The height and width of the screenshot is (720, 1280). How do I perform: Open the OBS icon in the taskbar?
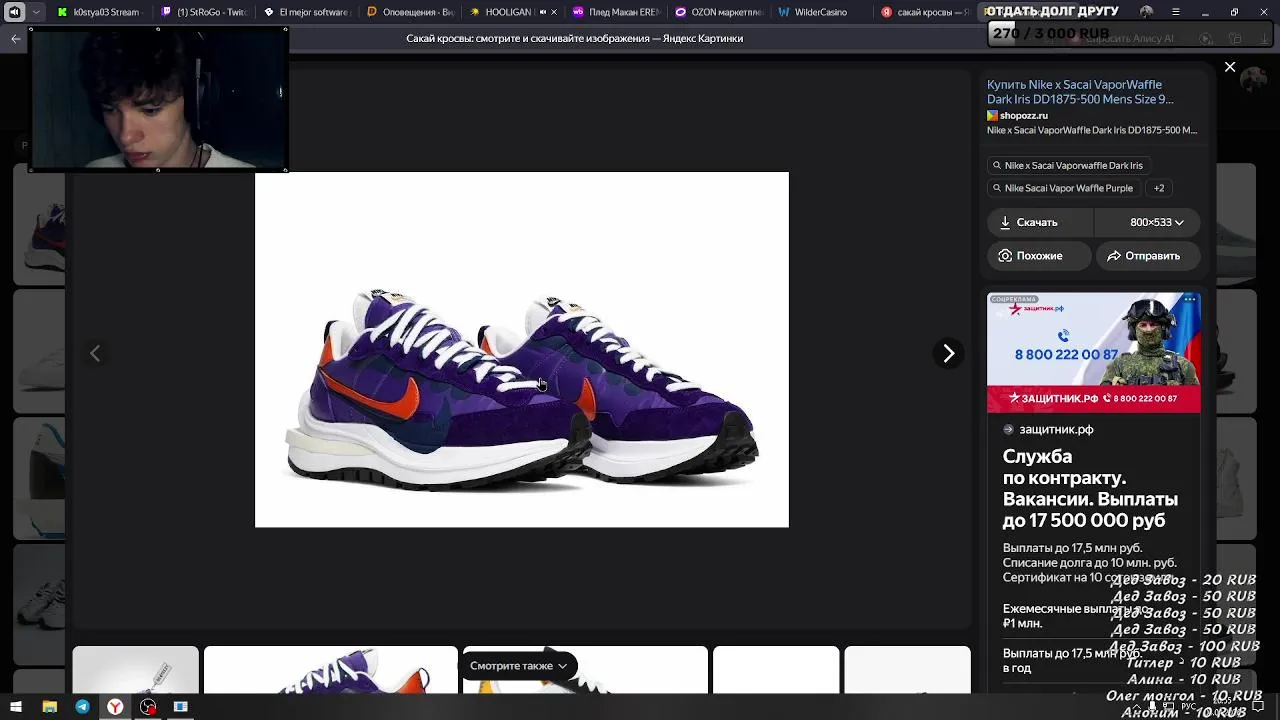[x=148, y=707]
